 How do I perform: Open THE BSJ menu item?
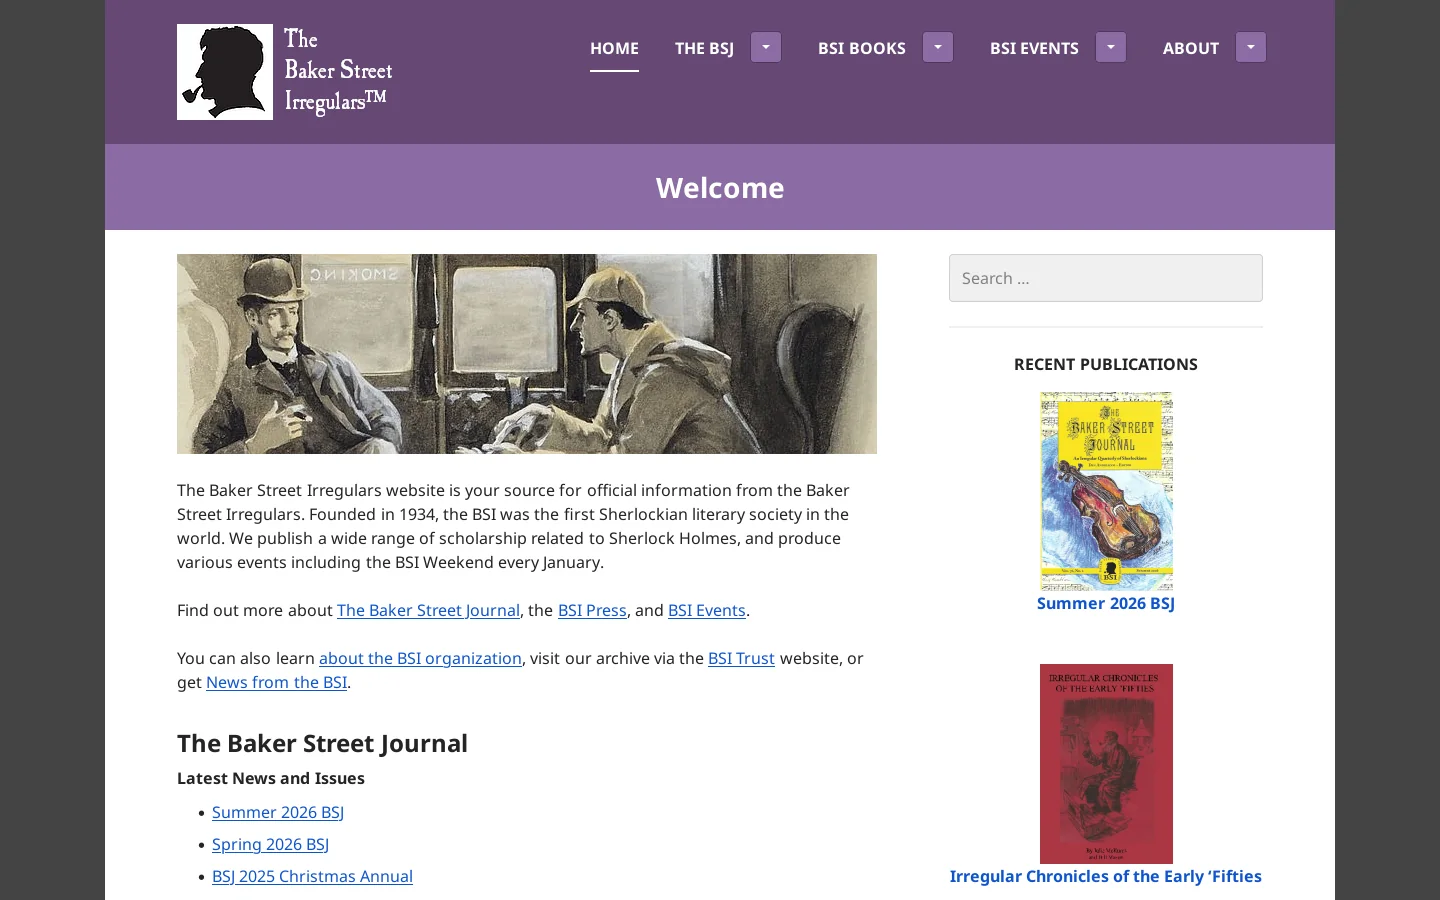tap(704, 48)
